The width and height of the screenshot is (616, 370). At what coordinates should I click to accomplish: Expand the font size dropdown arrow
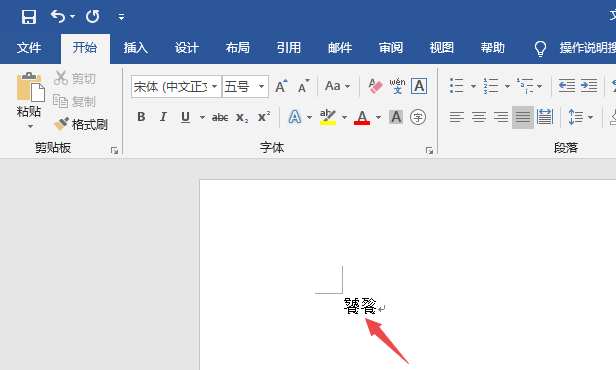(x=261, y=86)
